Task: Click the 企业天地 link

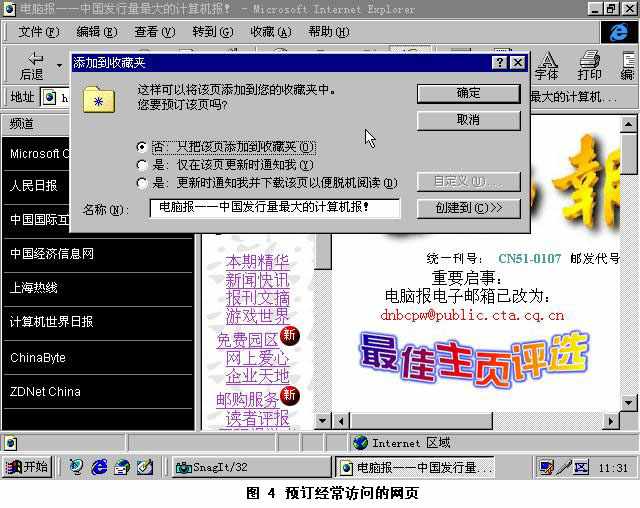Action: point(258,376)
